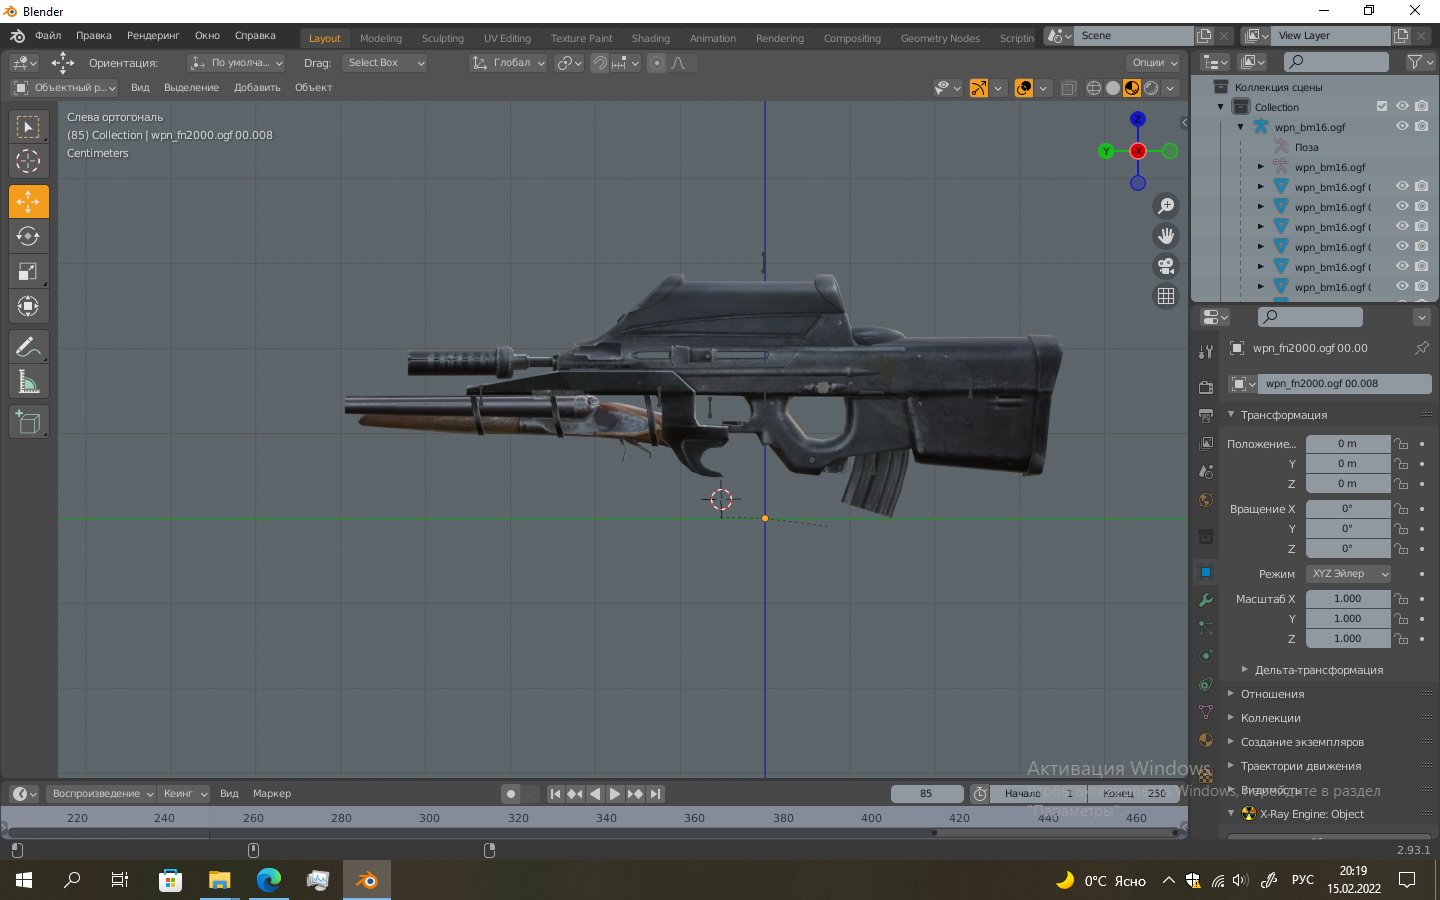Toggle camera view in the viewport

[1166, 266]
